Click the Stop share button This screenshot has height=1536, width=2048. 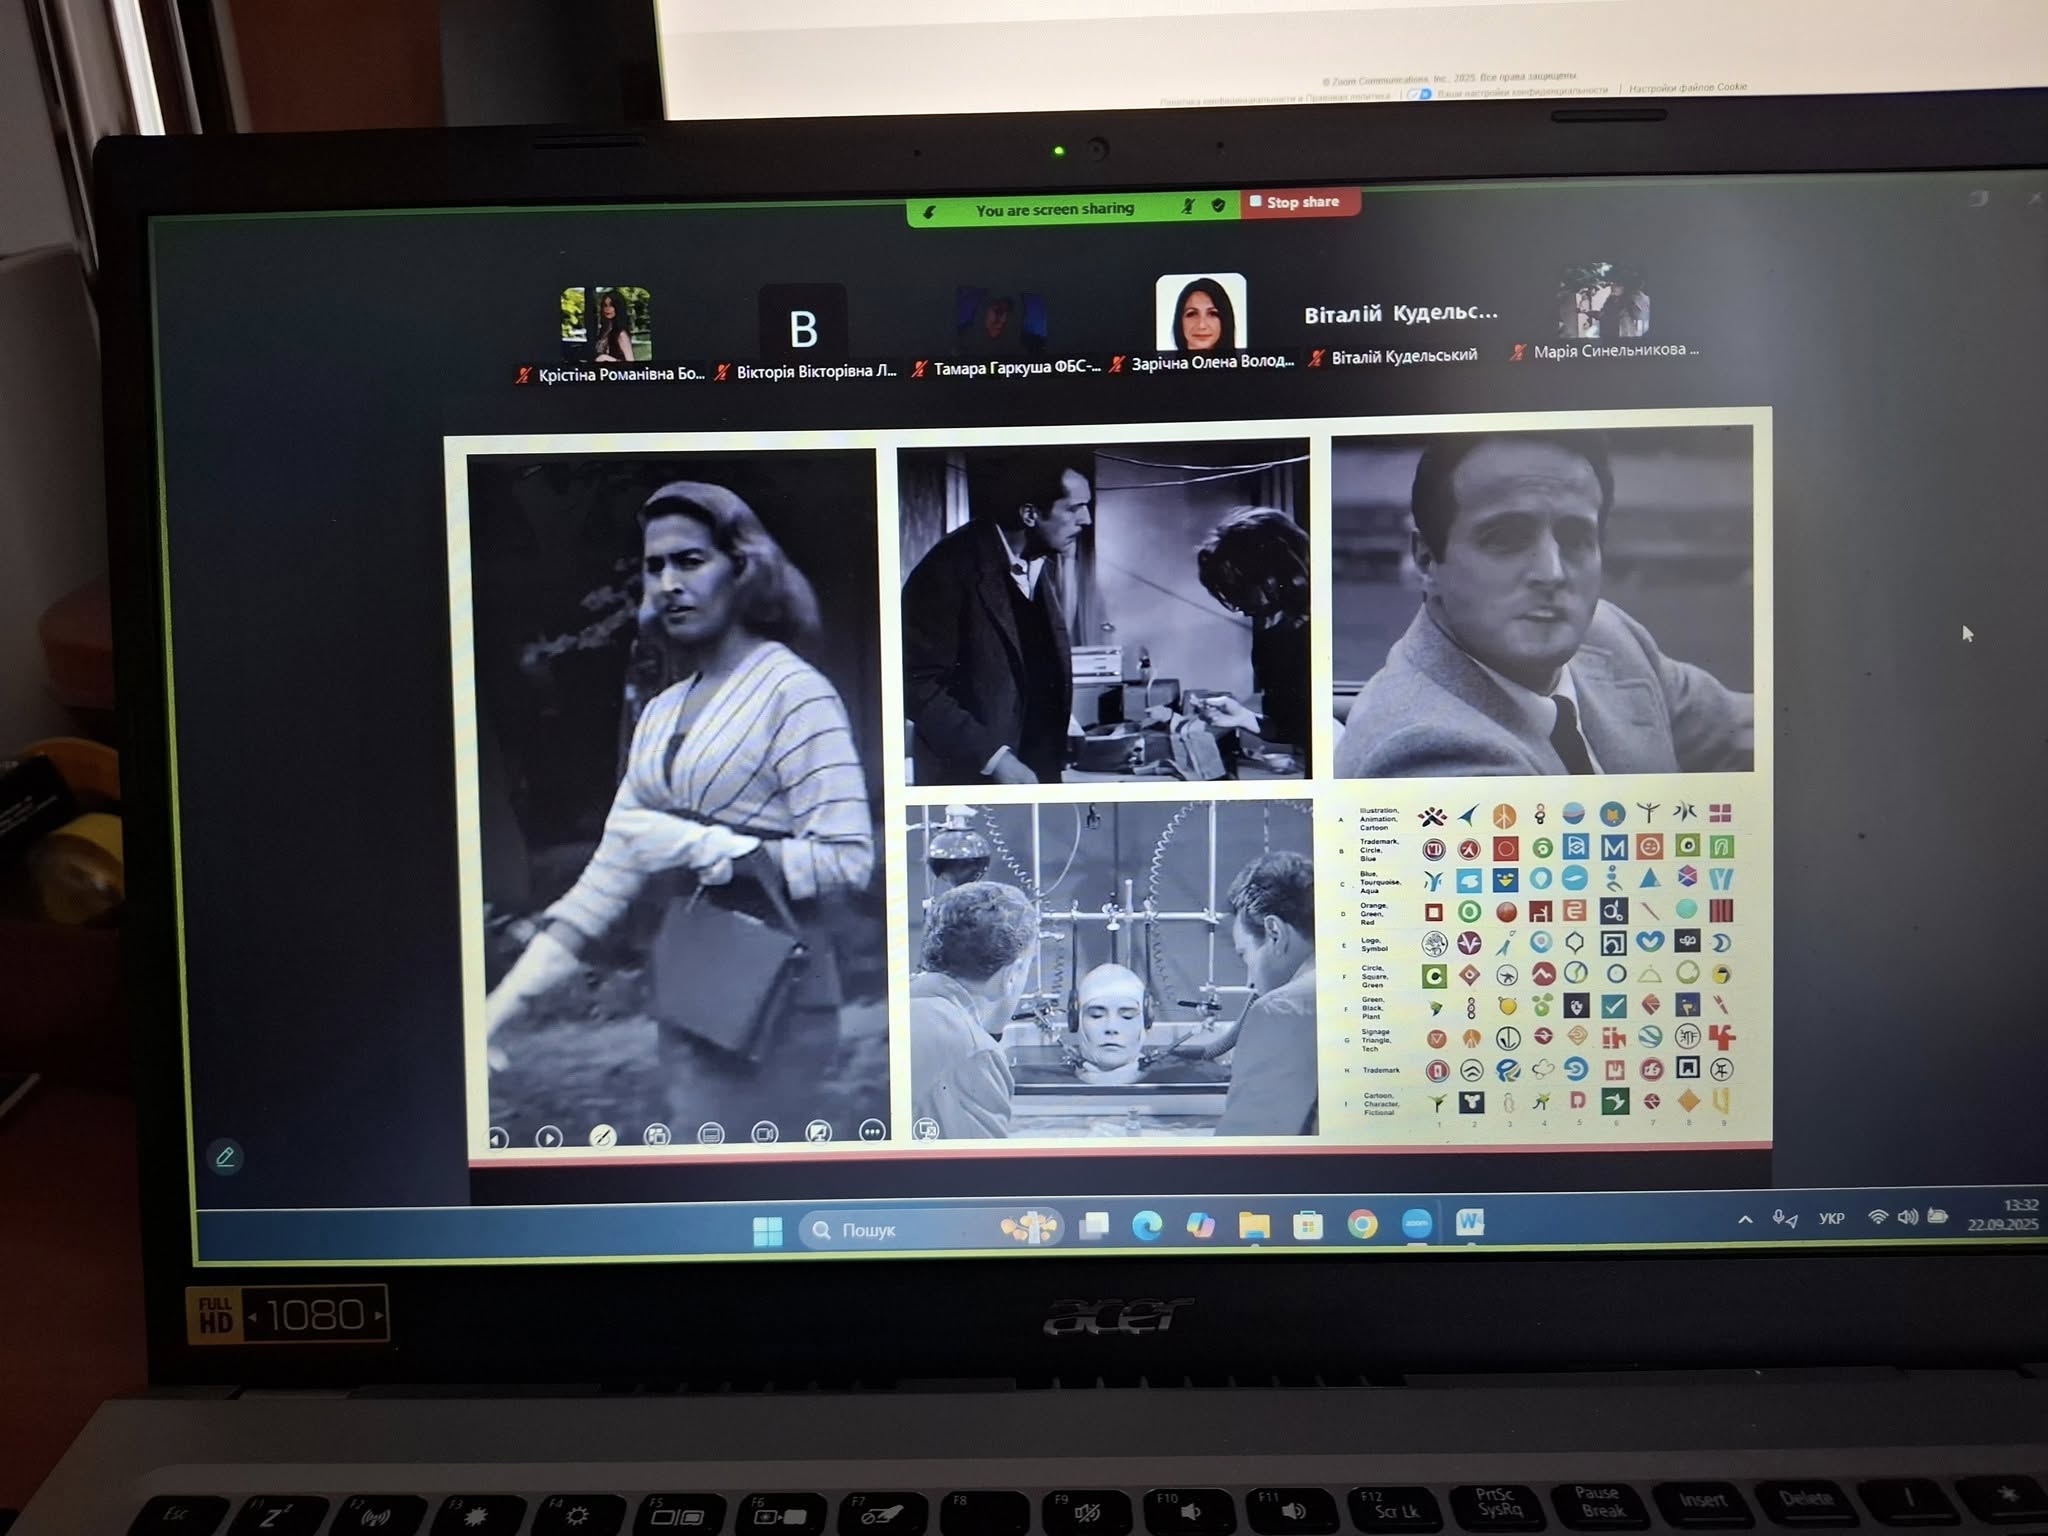click(1299, 202)
